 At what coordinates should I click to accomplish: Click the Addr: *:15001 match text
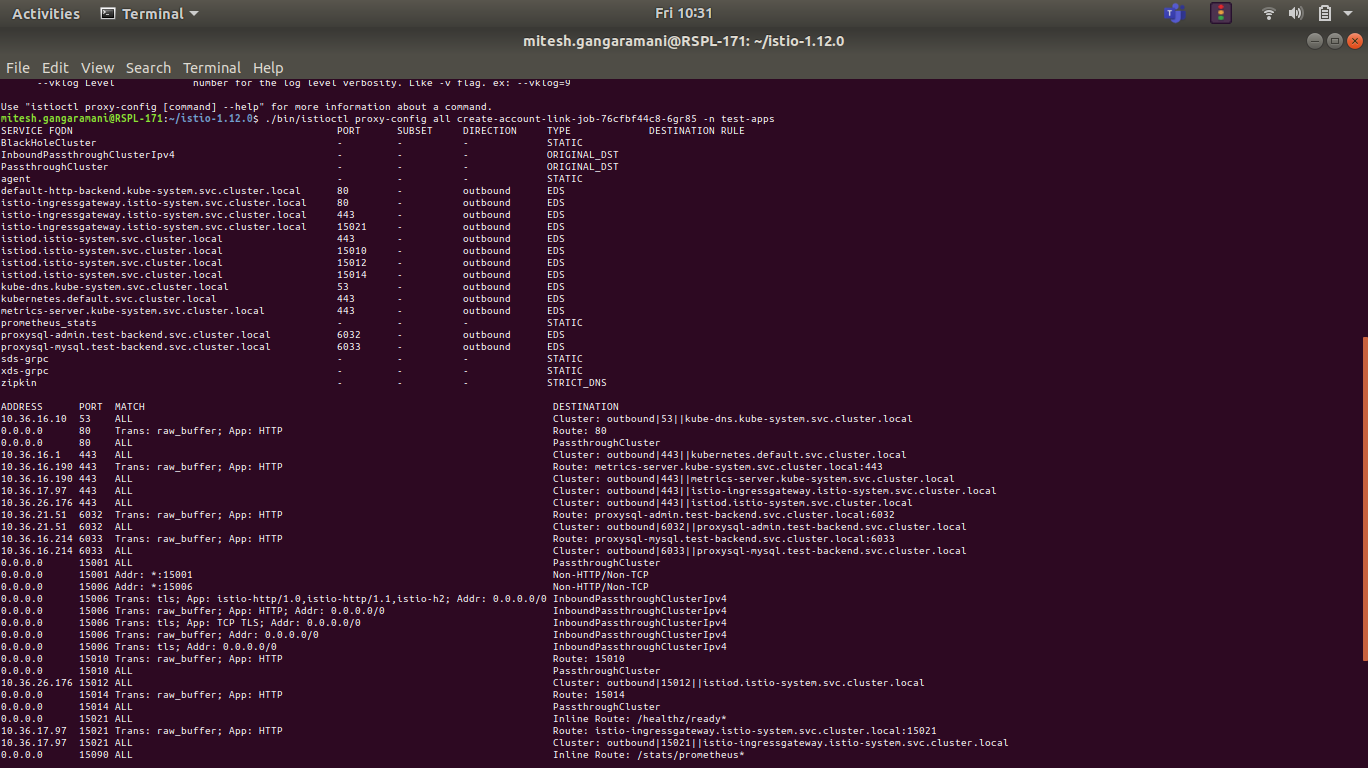pyautogui.click(x=154, y=575)
